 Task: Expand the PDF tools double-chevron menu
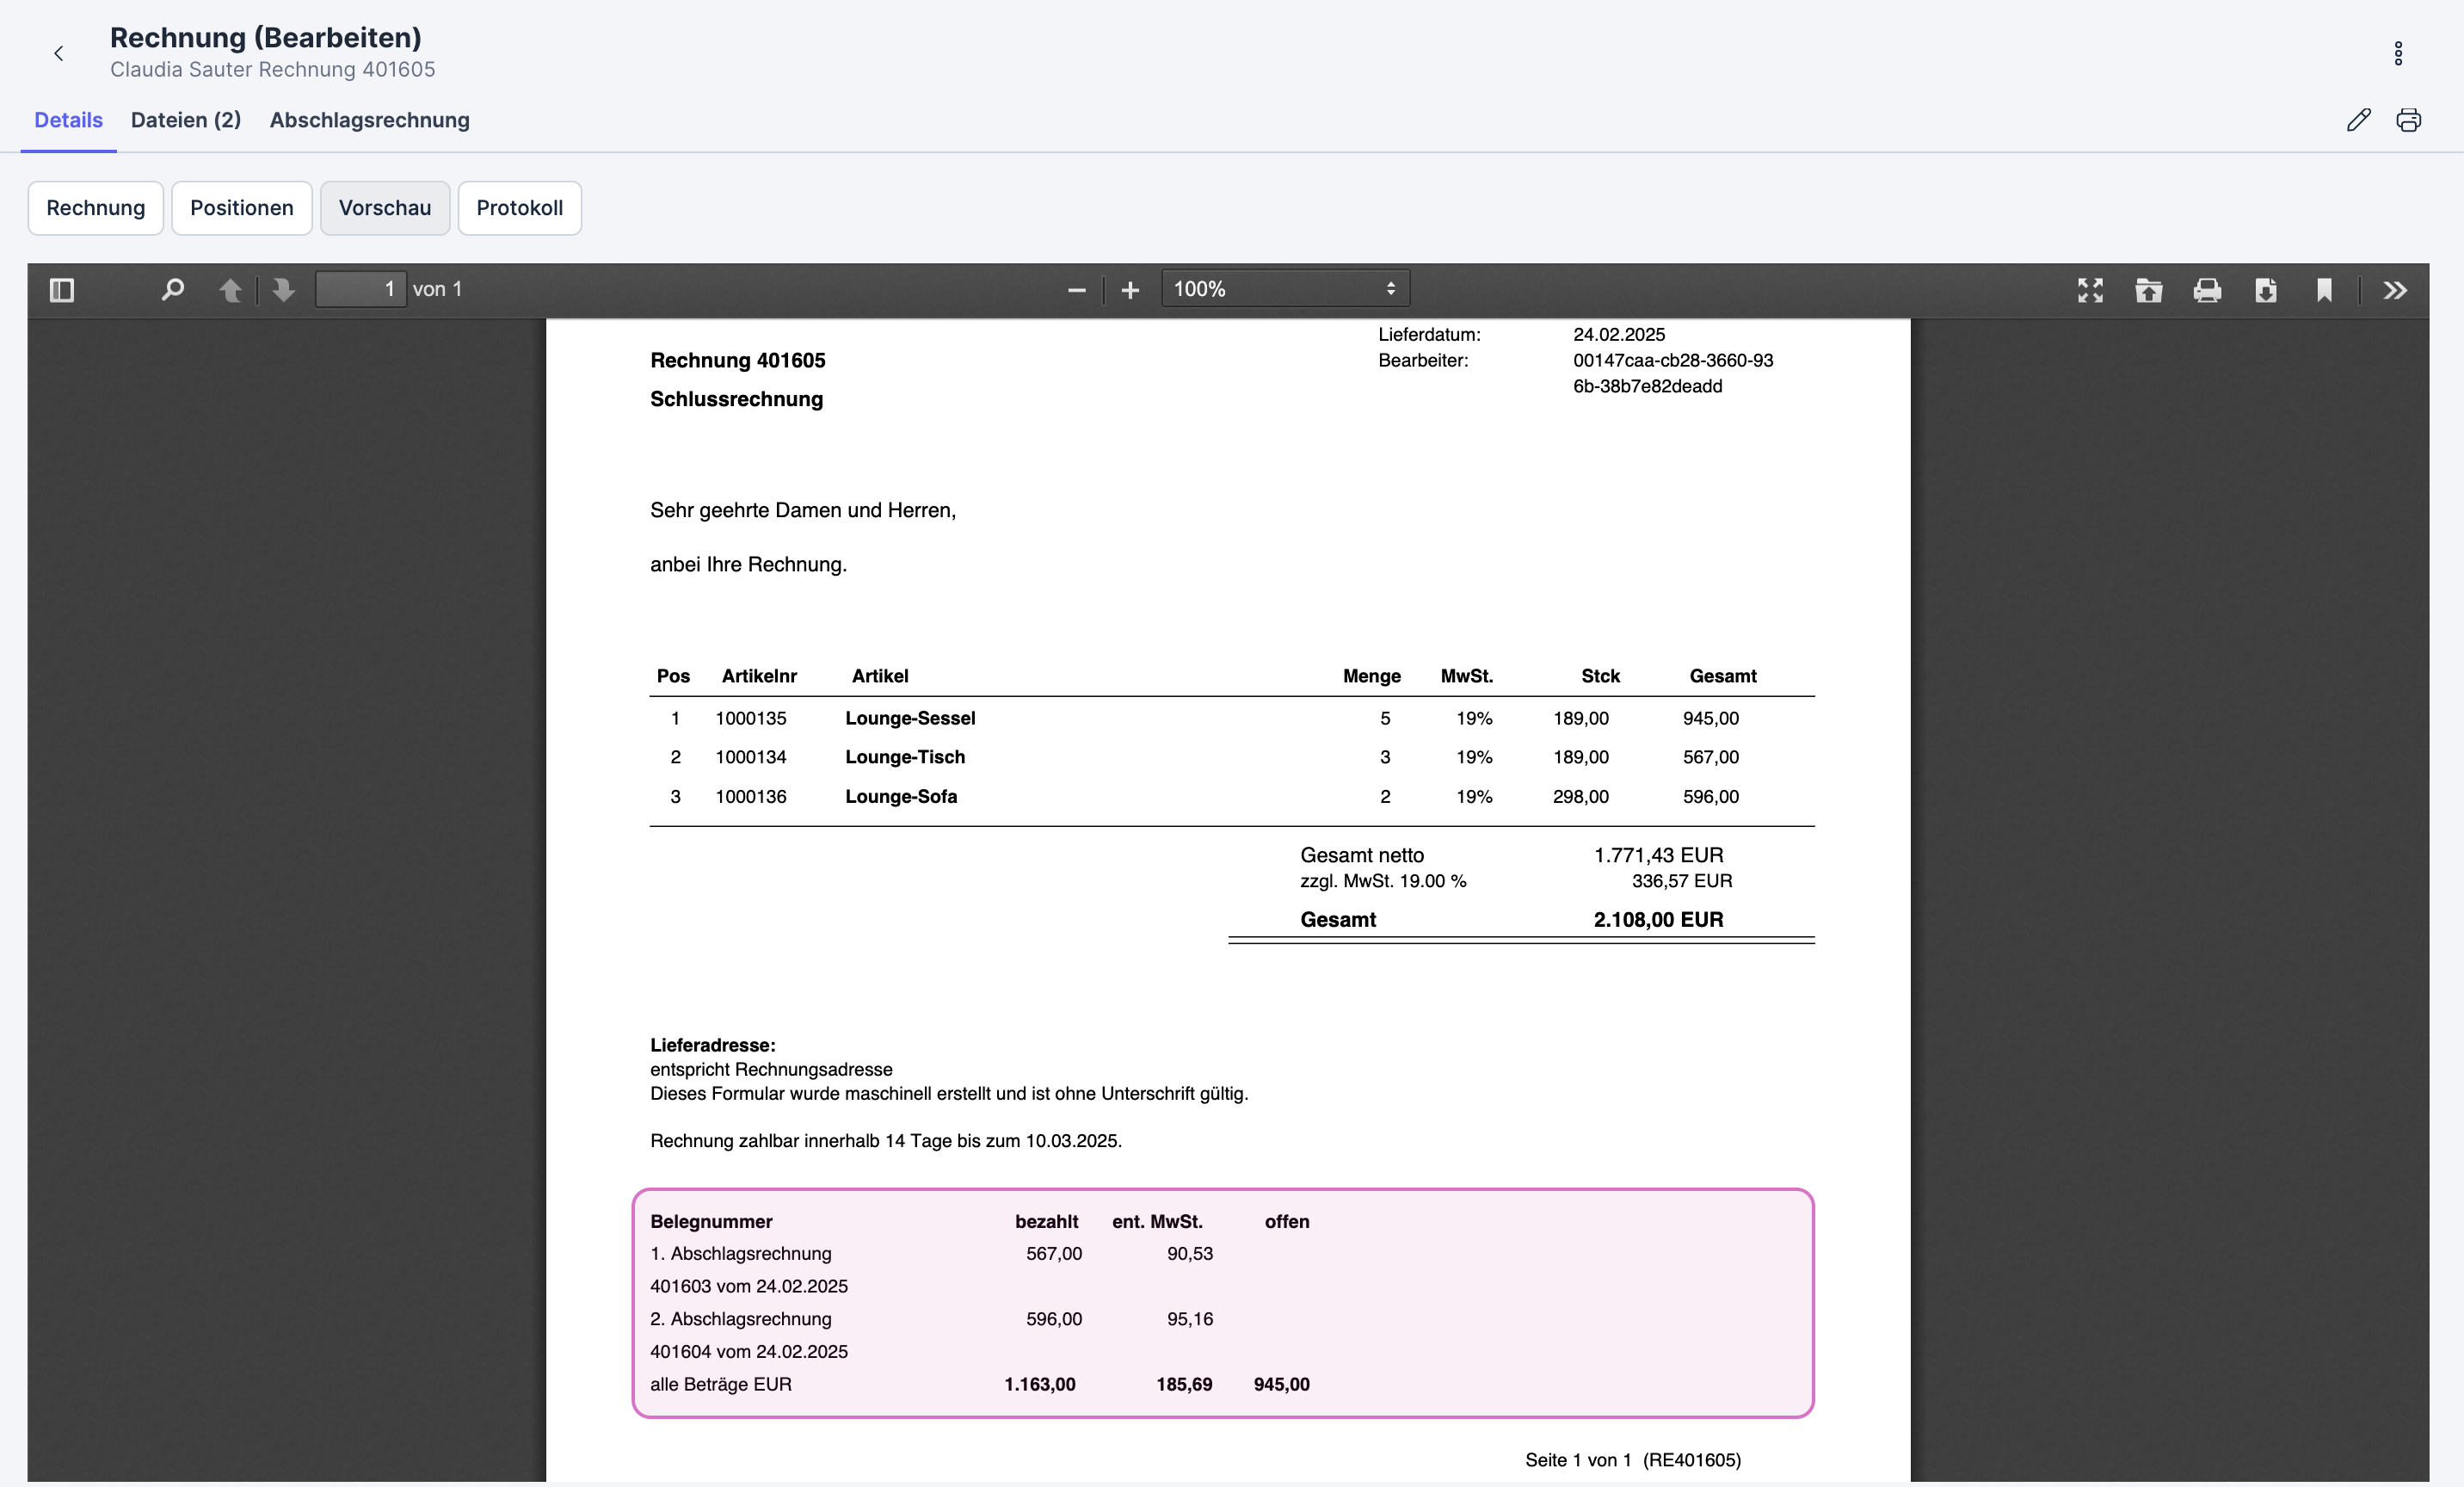coord(2394,290)
